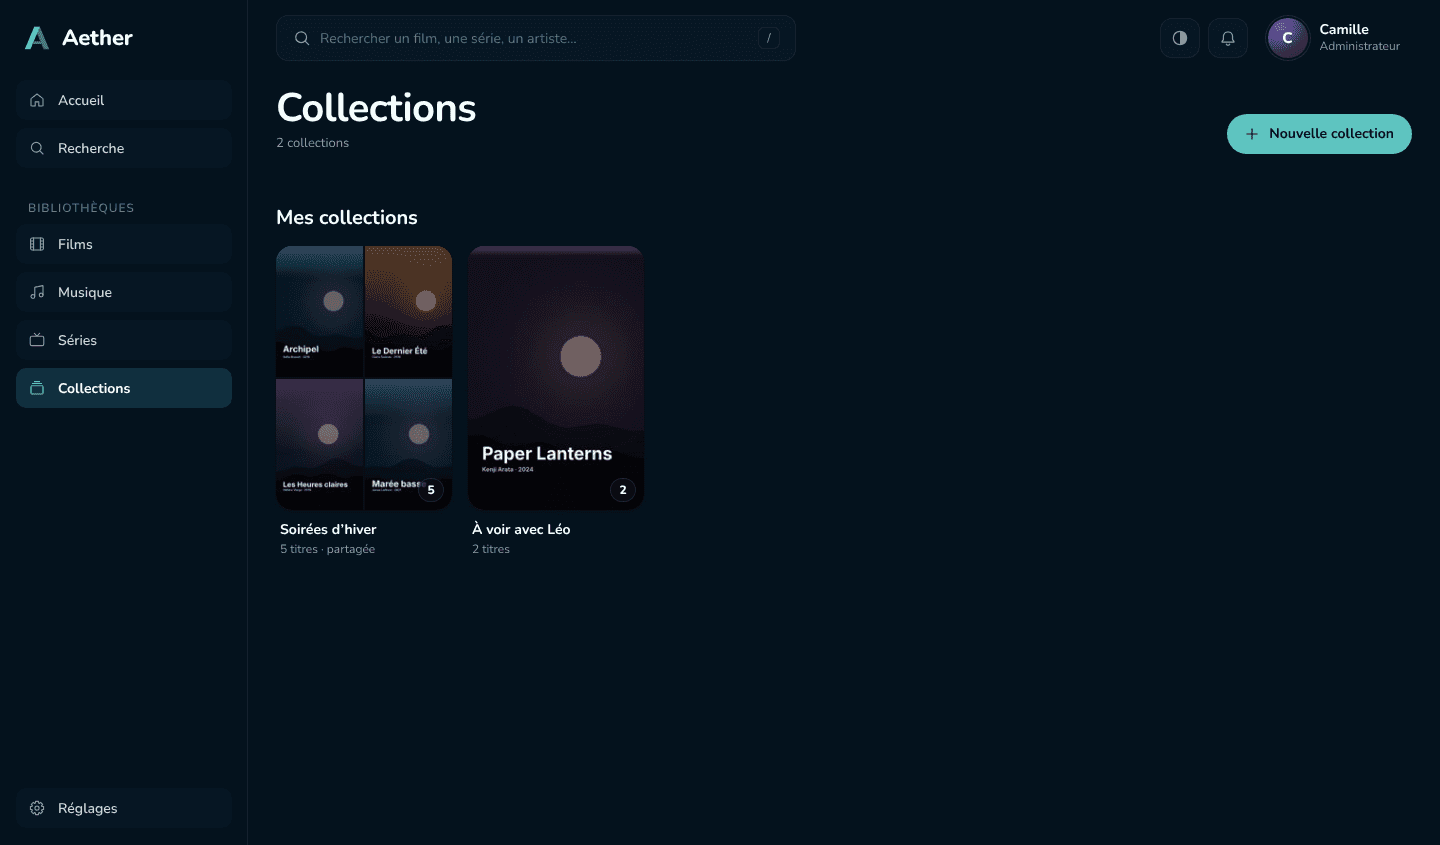
Task: Click the Aether brand name
Action: tap(97, 38)
